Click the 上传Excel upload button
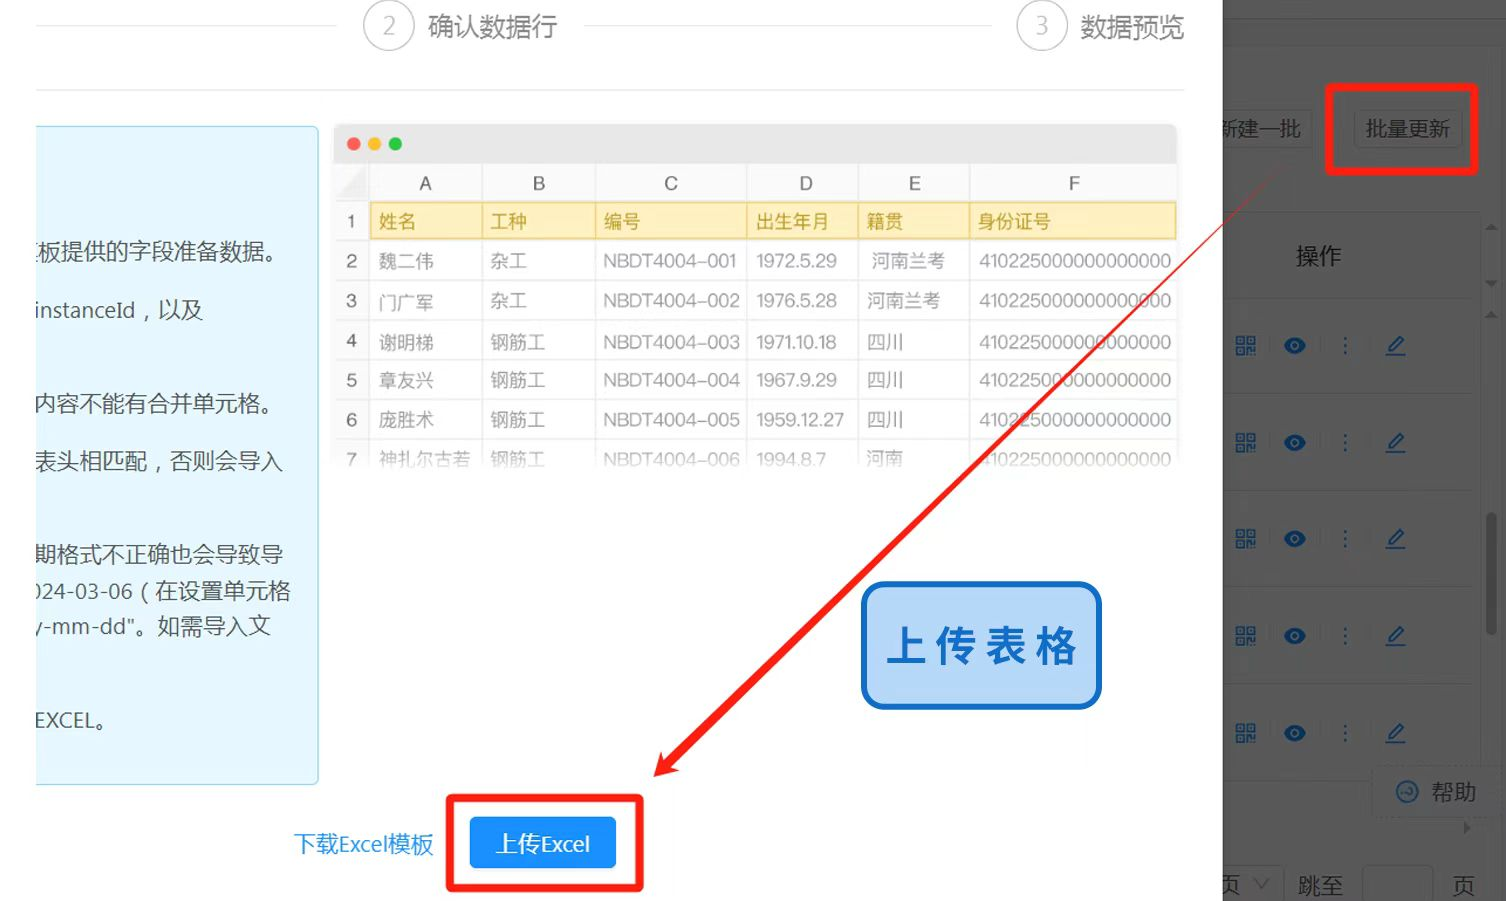 543,843
